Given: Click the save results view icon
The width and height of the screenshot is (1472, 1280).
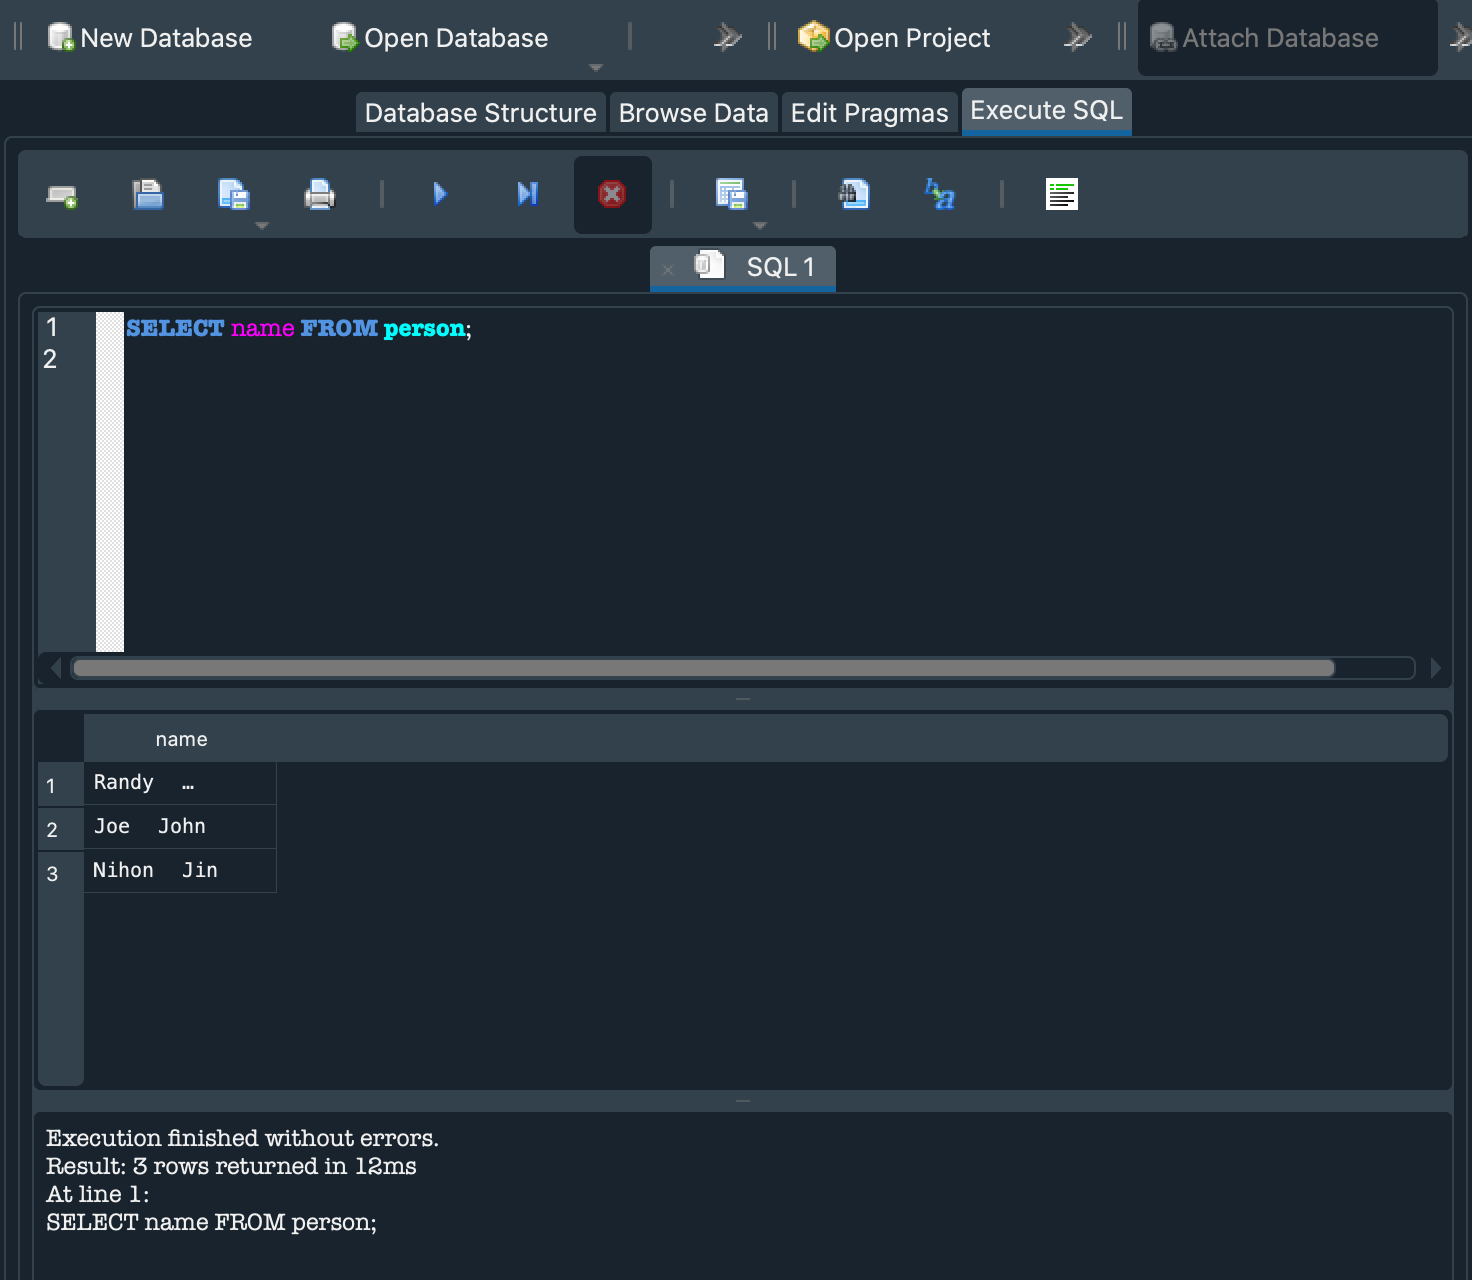Looking at the screenshot, I should click(x=731, y=194).
